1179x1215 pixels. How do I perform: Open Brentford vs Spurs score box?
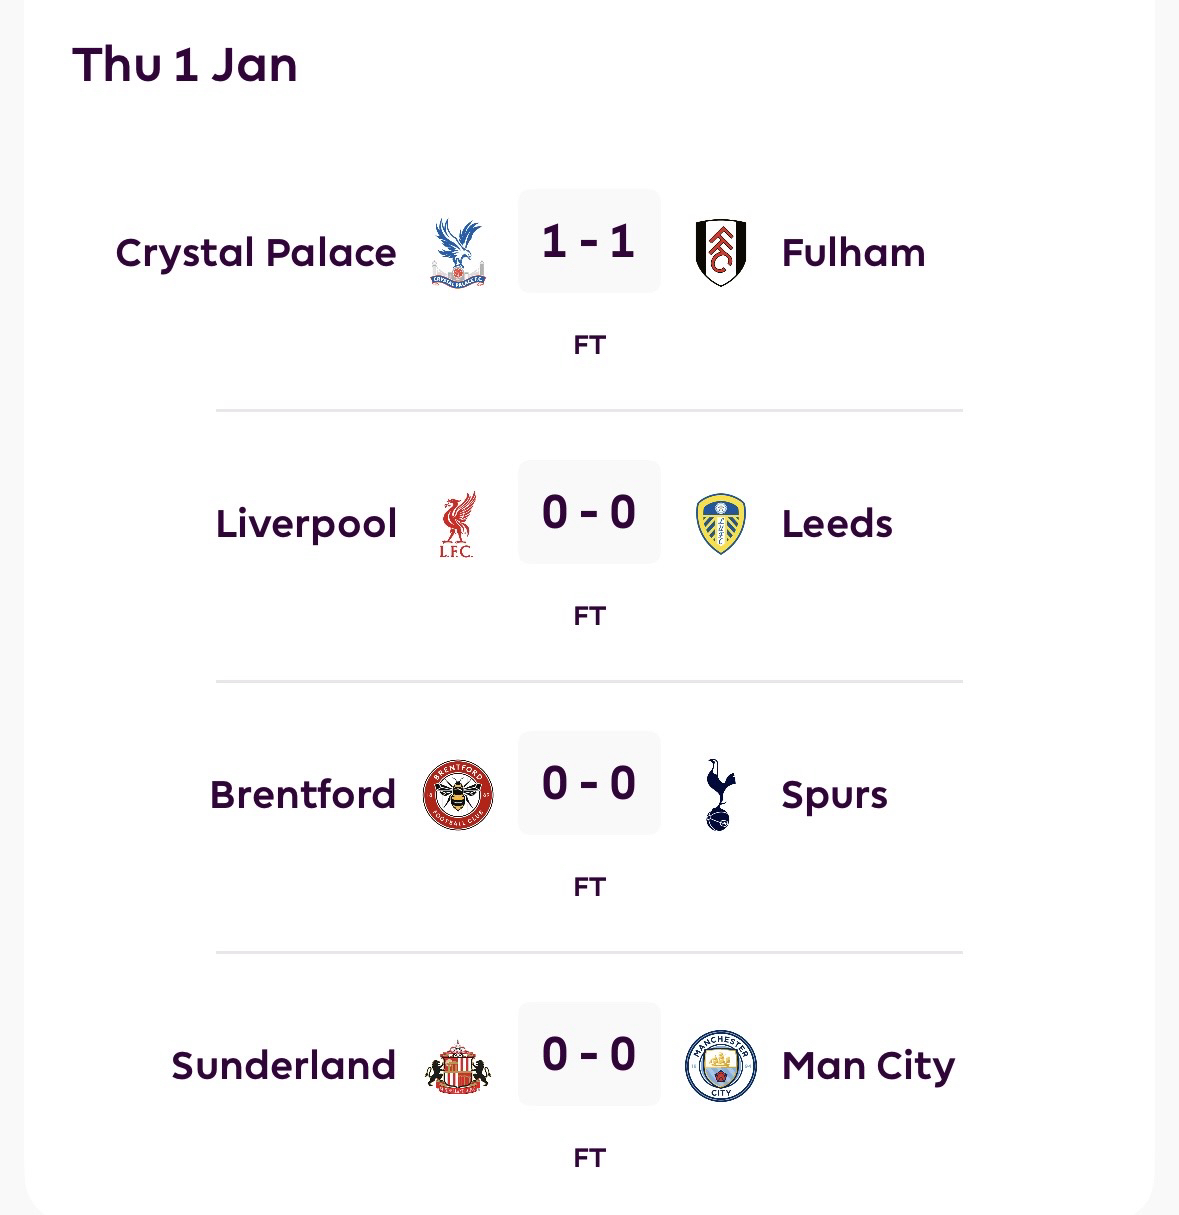click(x=589, y=784)
